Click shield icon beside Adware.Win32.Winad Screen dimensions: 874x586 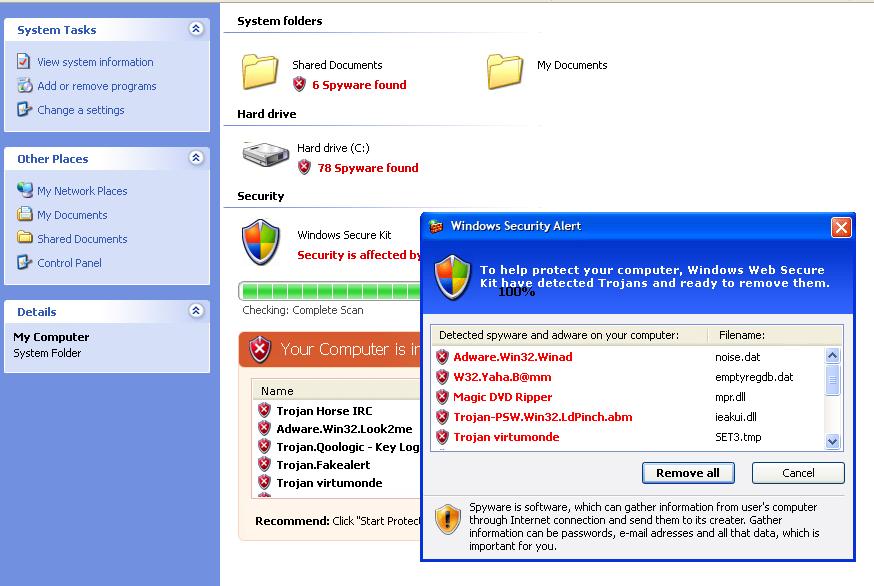click(443, 357)
